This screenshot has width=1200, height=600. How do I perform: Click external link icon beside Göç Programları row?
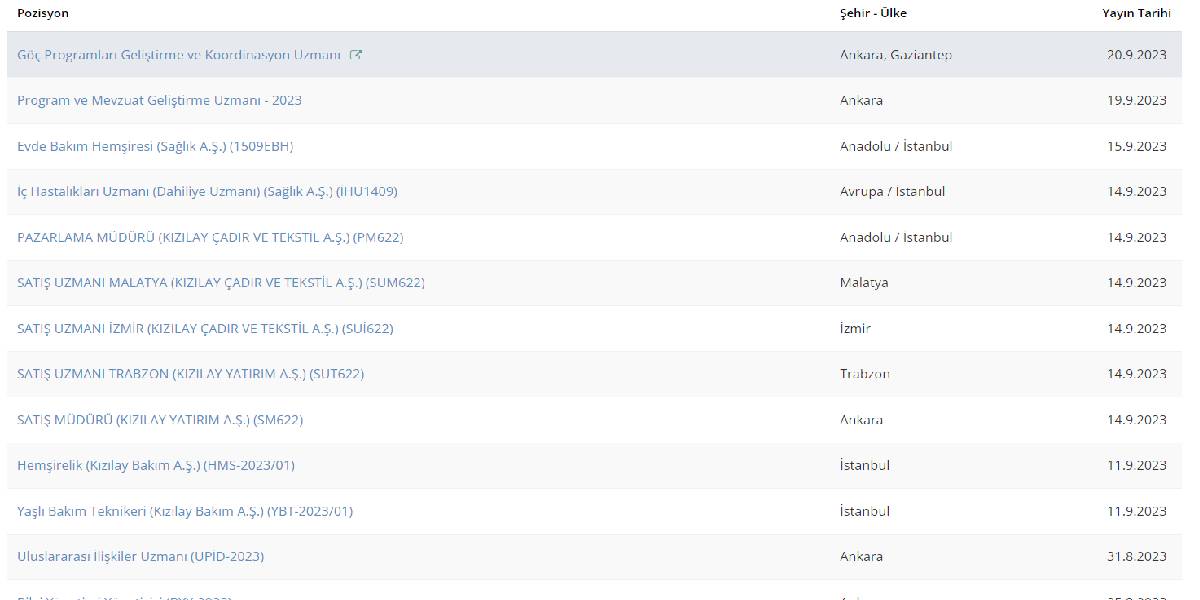tap(356, 55)
